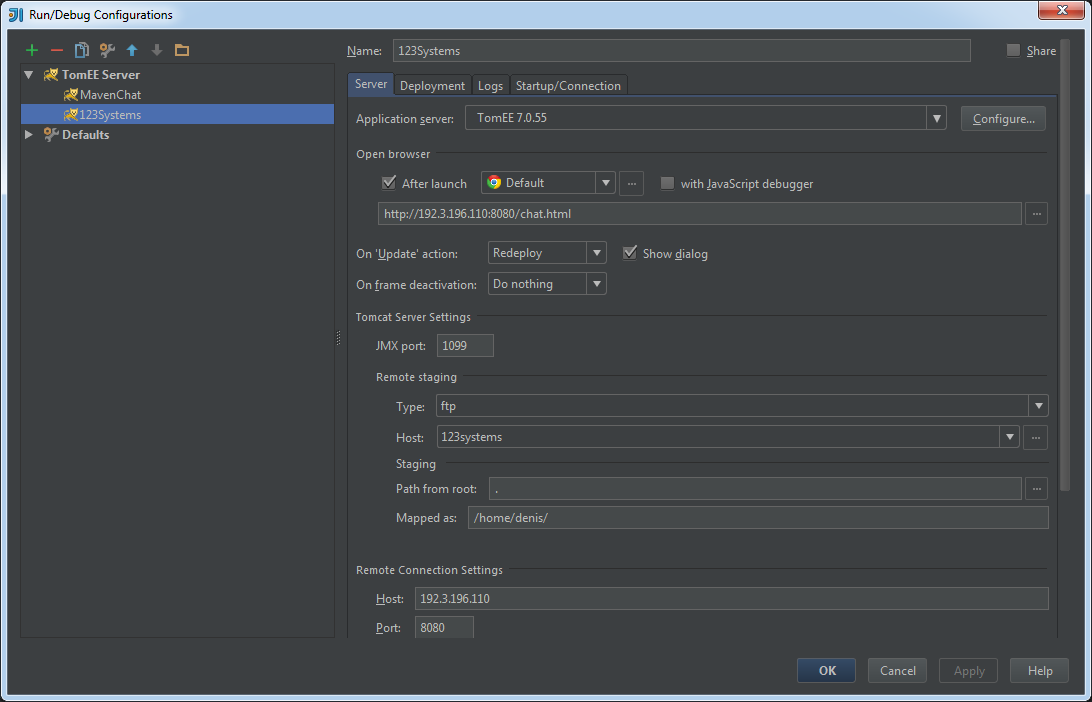Click the Name input field

click(x=681, y=51)
